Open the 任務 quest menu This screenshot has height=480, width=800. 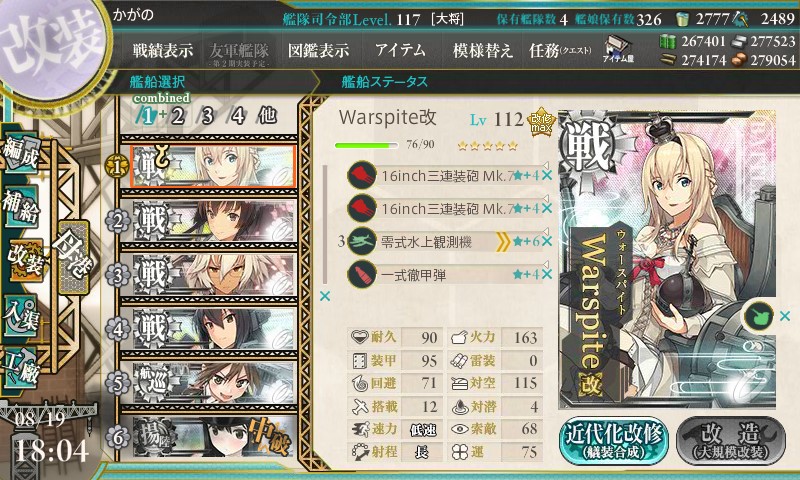(560, 50)
